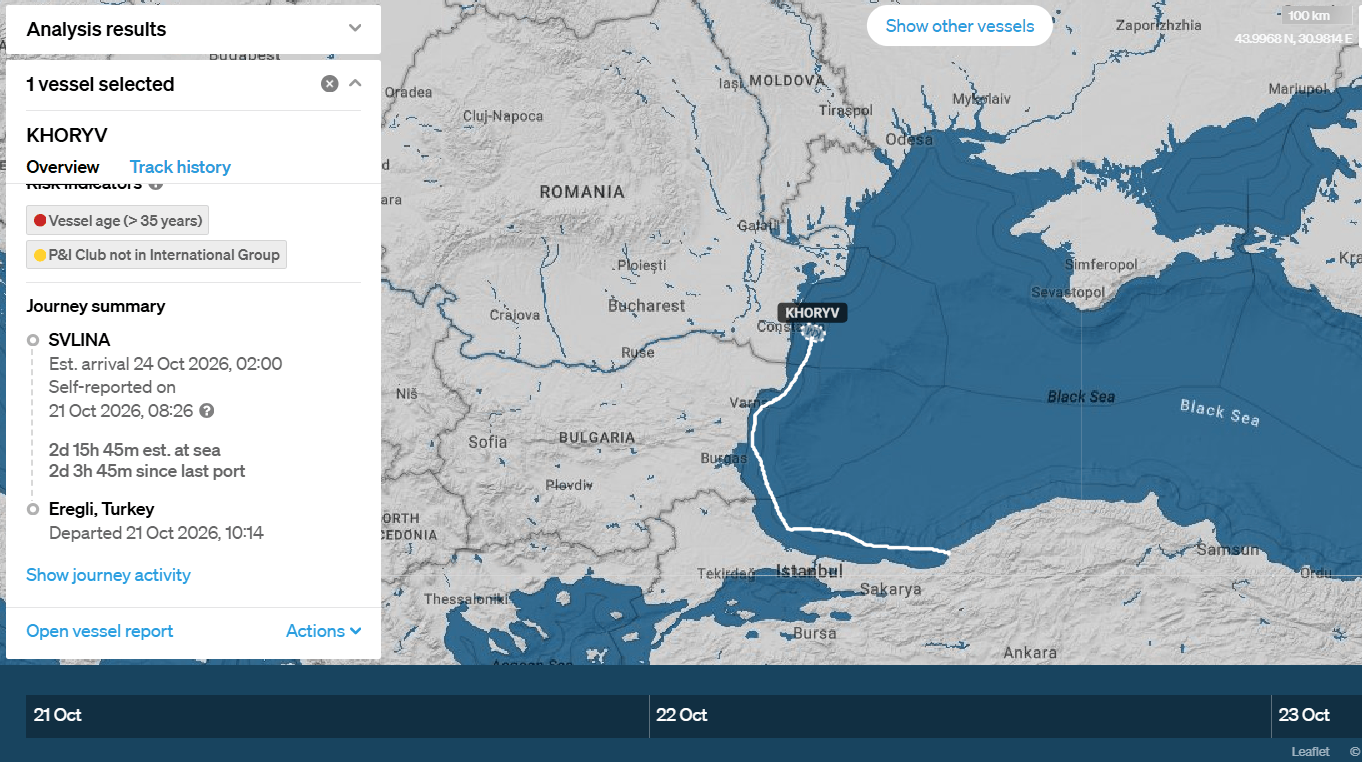Image resolution: width=1362 pixels, height=762 pixels.
Task: Click the Leaflet attribution link
Action: click(1310, 751)
